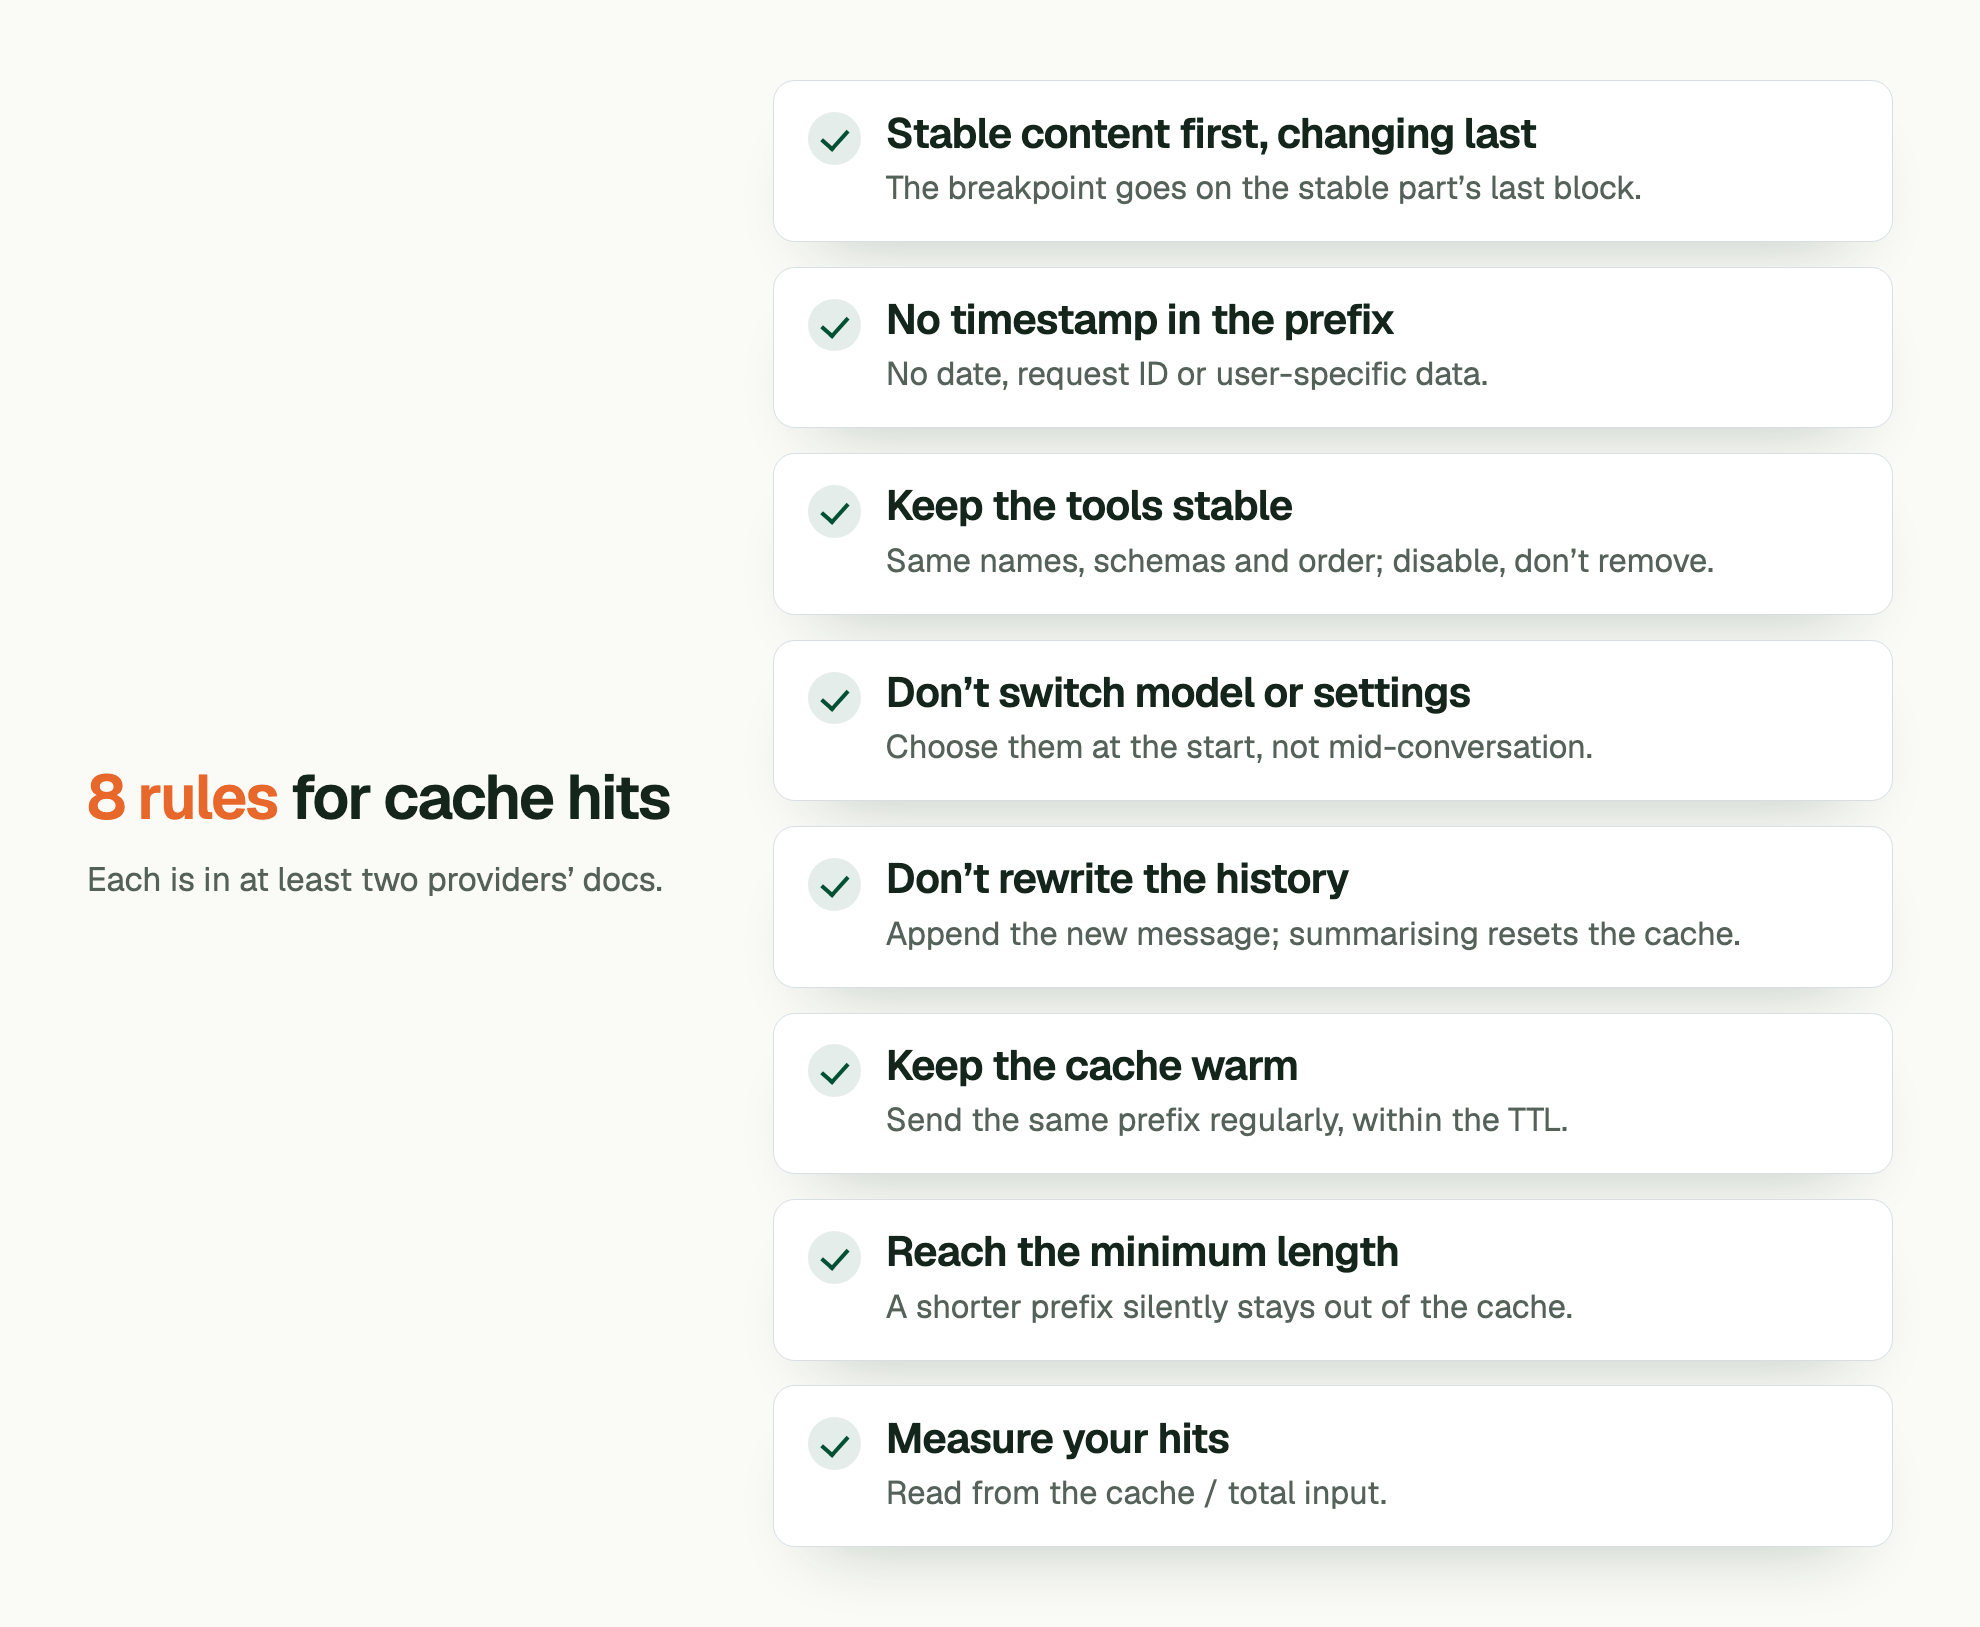Click subtitle 'Each is in at least two providers' docs.'
The height and width of the screenshot is (1627, 1980).
tap(375, 880)
